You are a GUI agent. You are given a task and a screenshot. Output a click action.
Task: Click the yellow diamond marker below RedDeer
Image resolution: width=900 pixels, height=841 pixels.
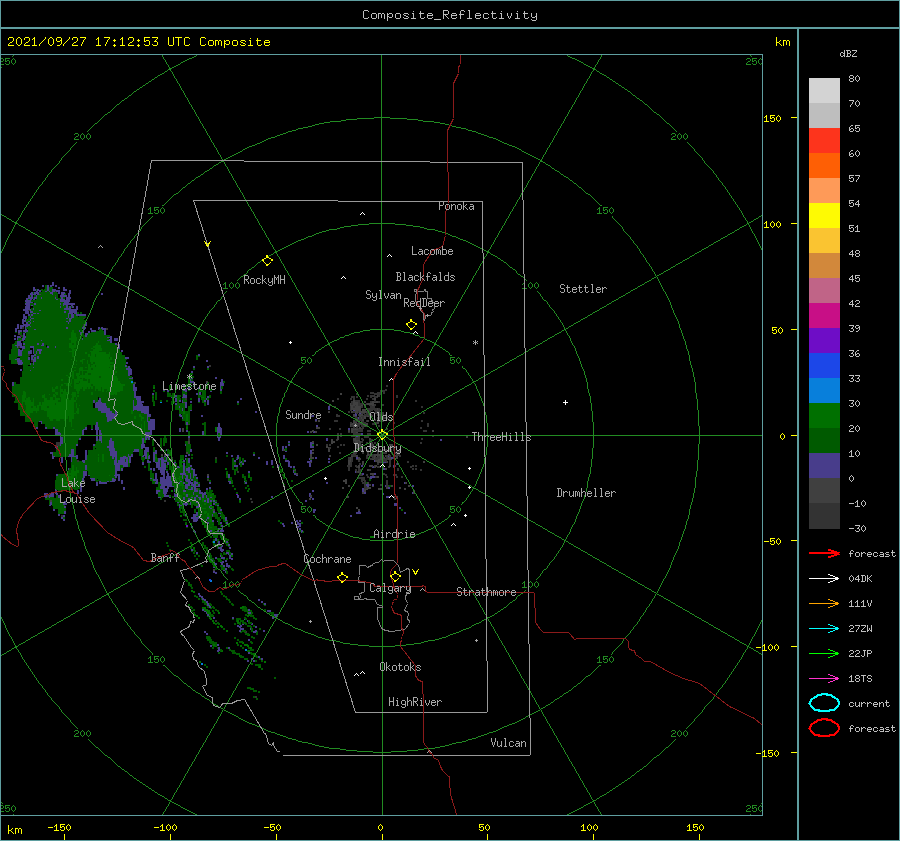pyautogui.click(x=411, y=325)
